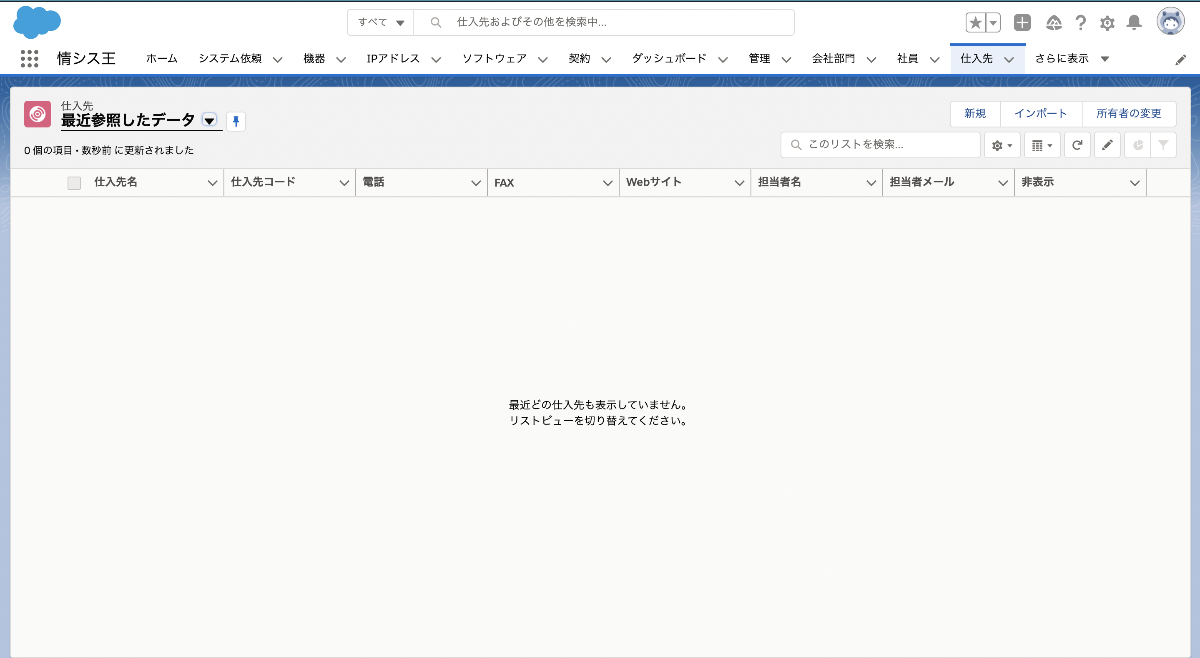Open the 担当者名 column action menu
Image resolution: width=1200 pixels, height=658 pixels.
coord(871,183)
